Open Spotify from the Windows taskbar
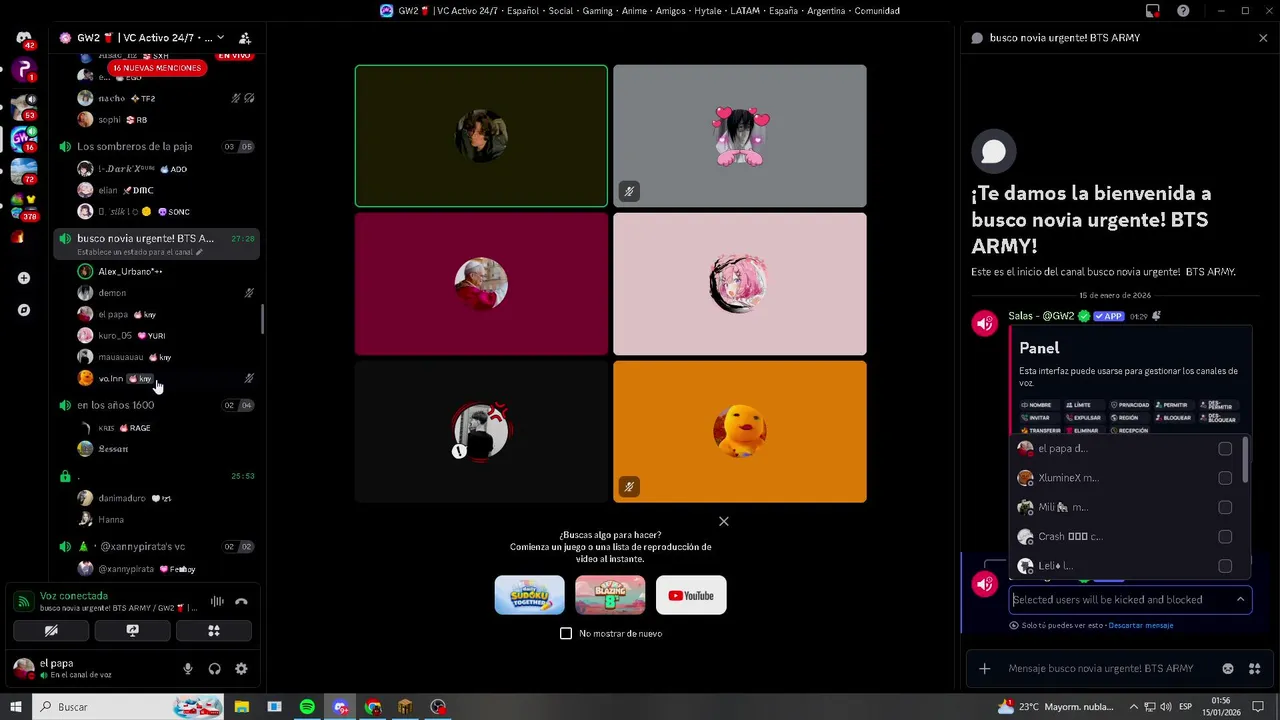The height and width of the screenshot is (720, 1280). coord(307,707)
